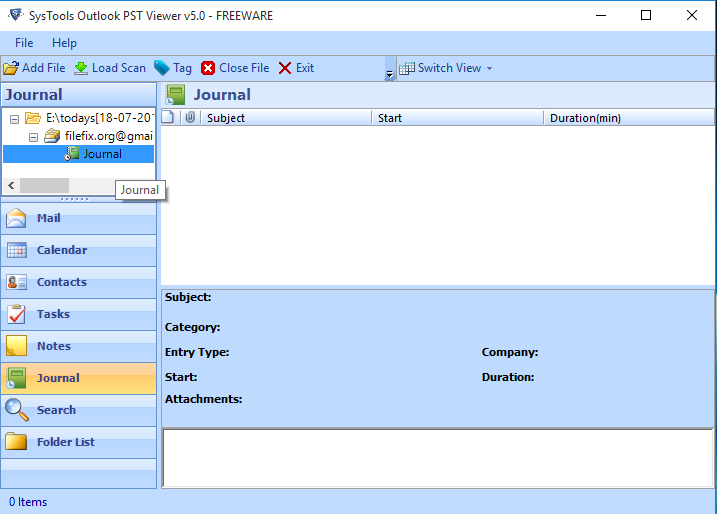Image resolution: width=717 pixels, height=514 pixels.
Task: Sort by the Start column header
Action: click(x=457, y=118)
